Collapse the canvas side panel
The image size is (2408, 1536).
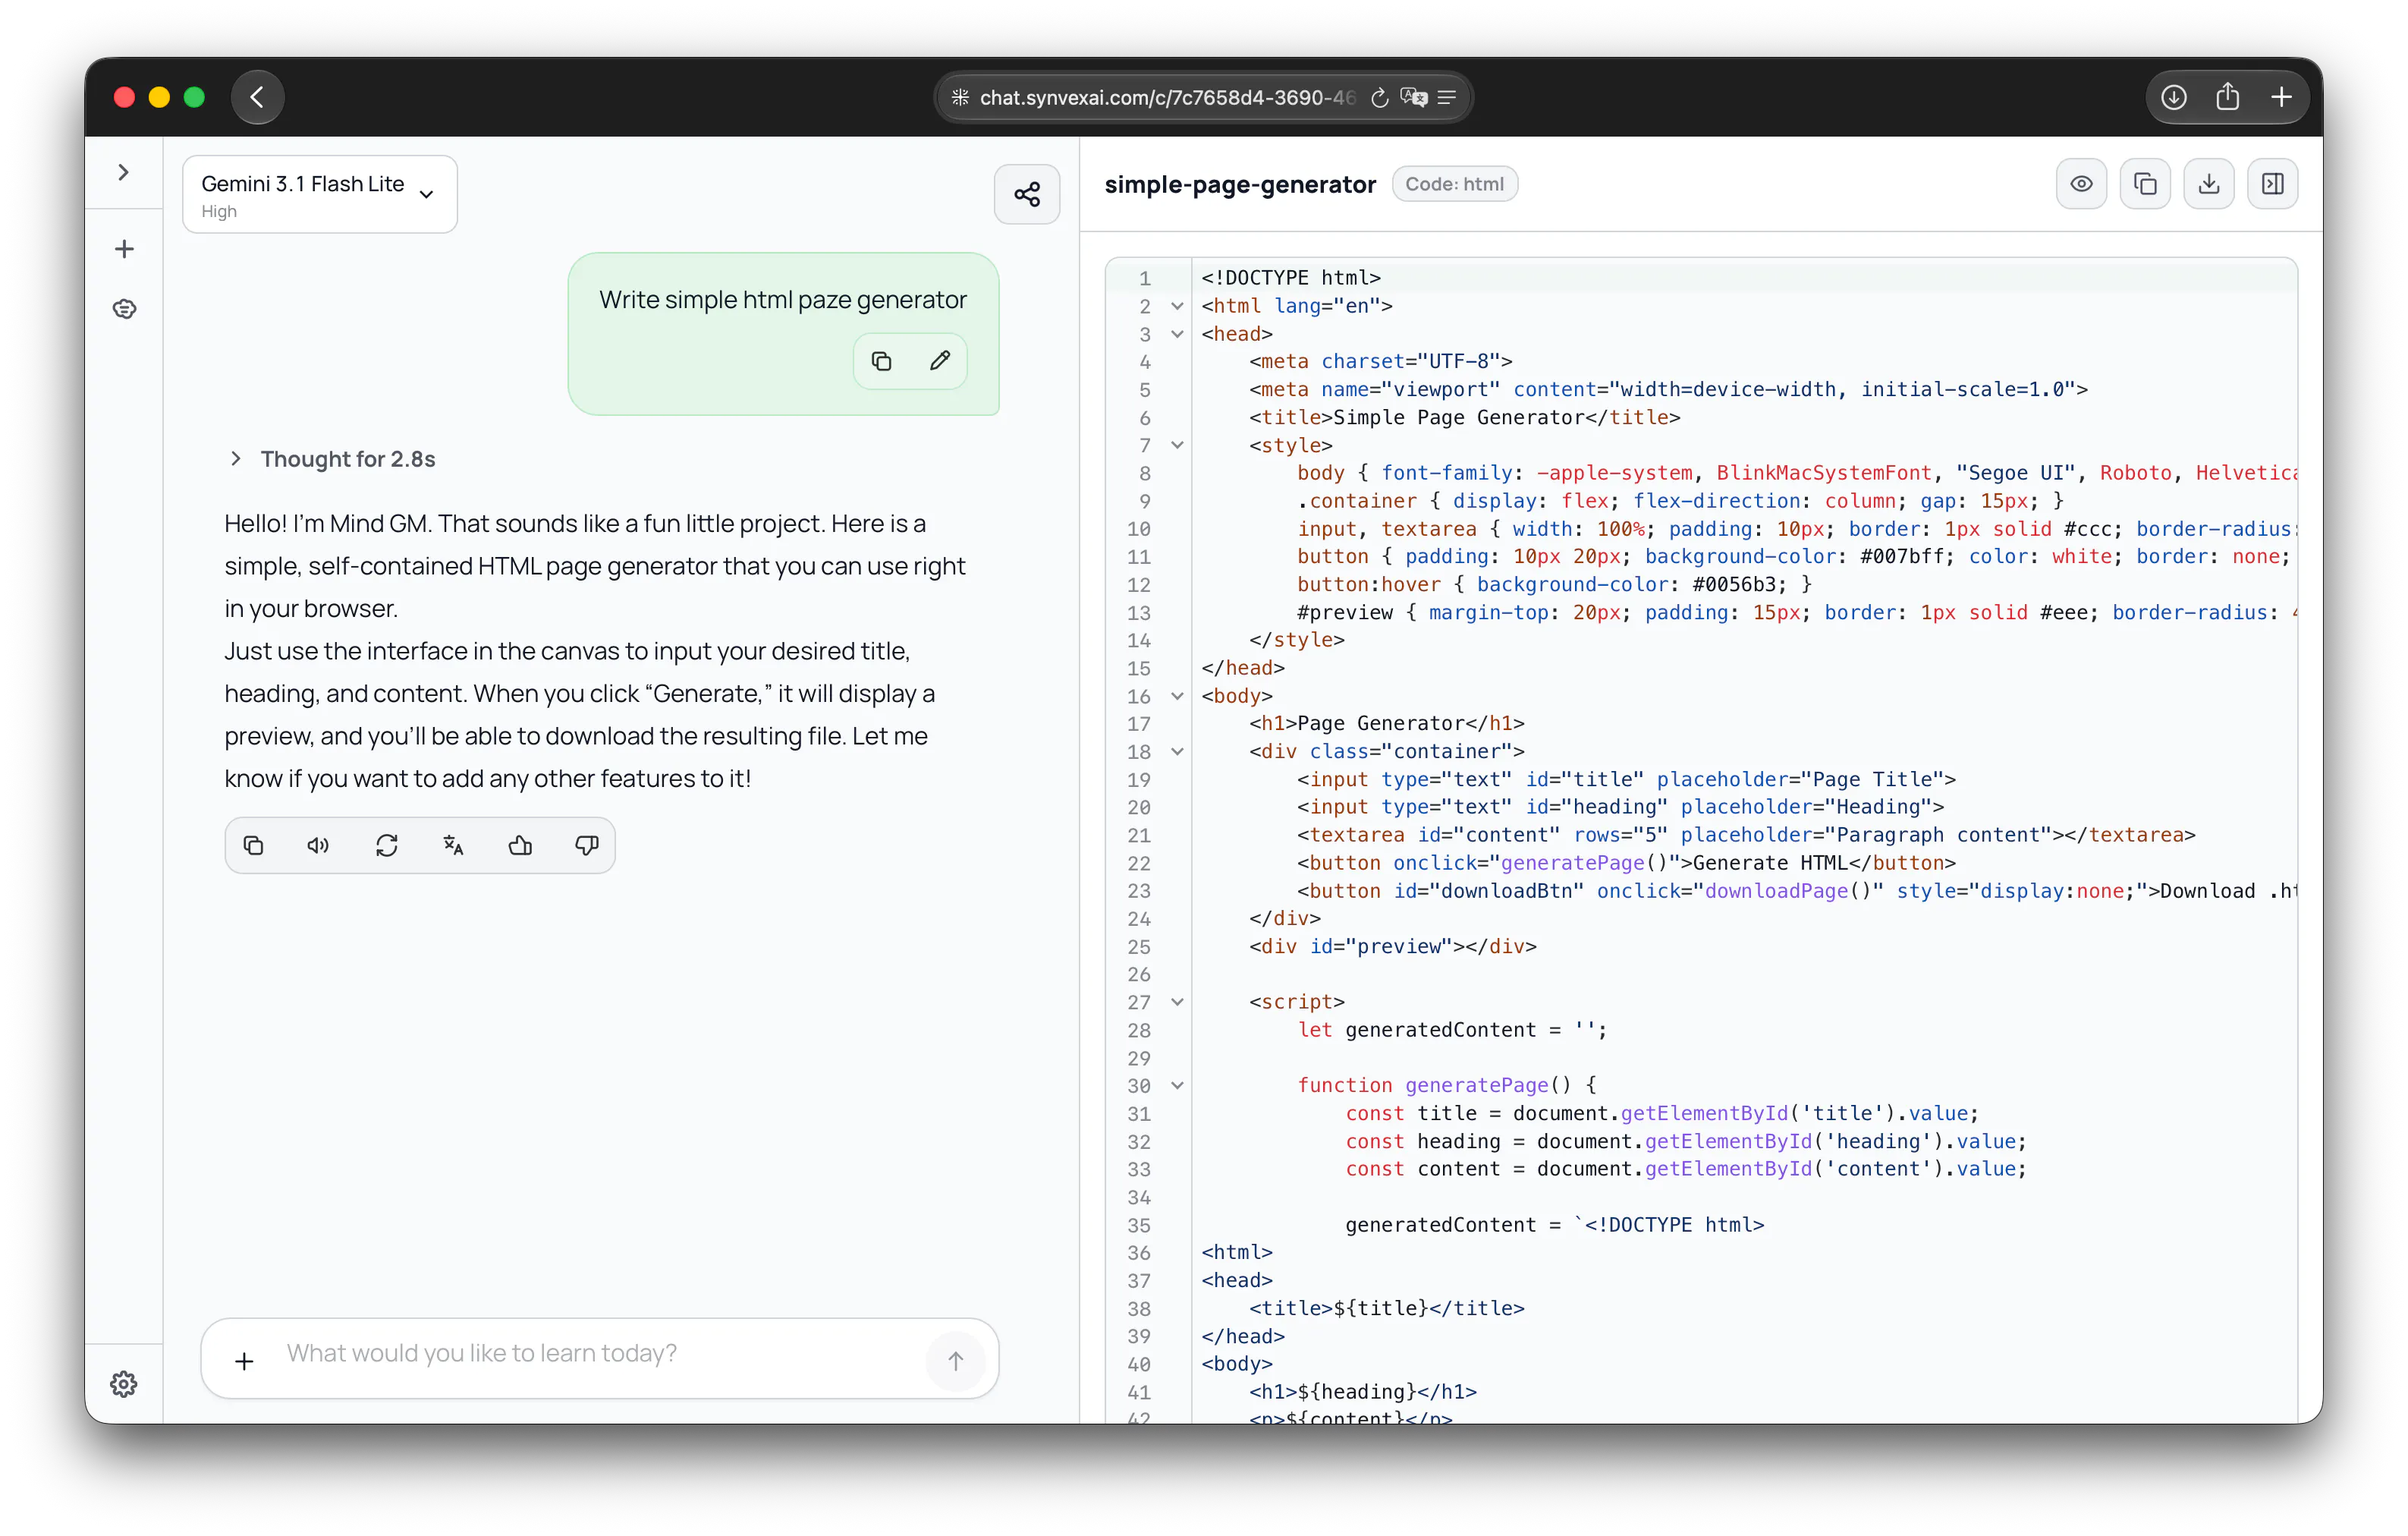coord(2273,184)
